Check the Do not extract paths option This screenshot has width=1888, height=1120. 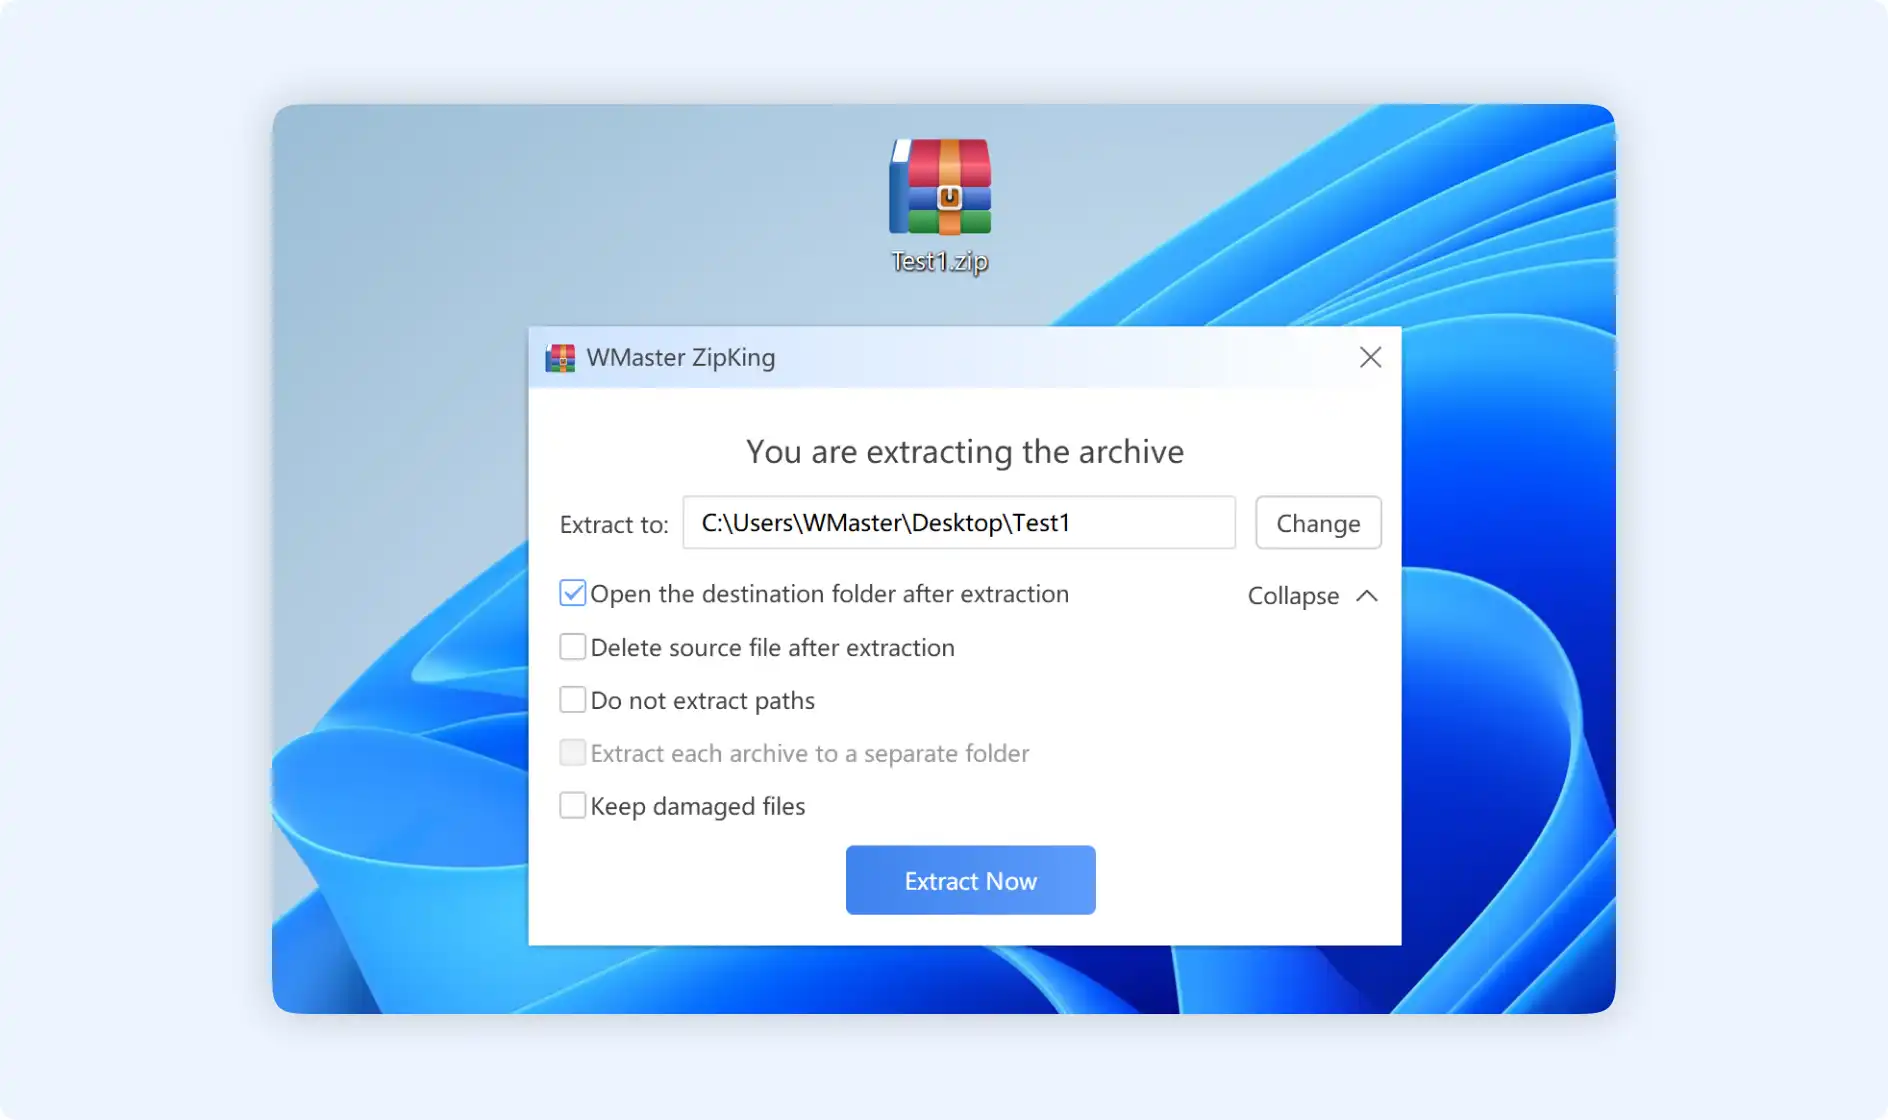coord(572,699)
